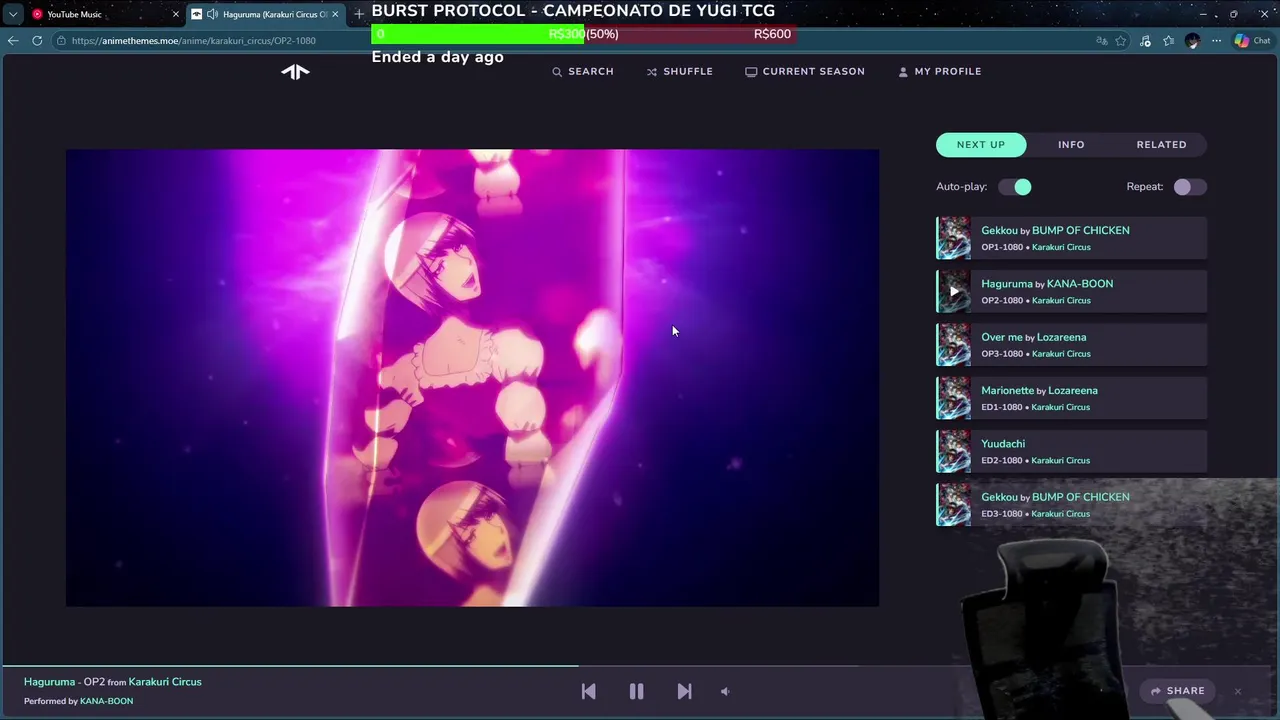Click the shuffle arrows icon in nav
The height and width of the screenshot is (720, 1280).
(652, 72)
